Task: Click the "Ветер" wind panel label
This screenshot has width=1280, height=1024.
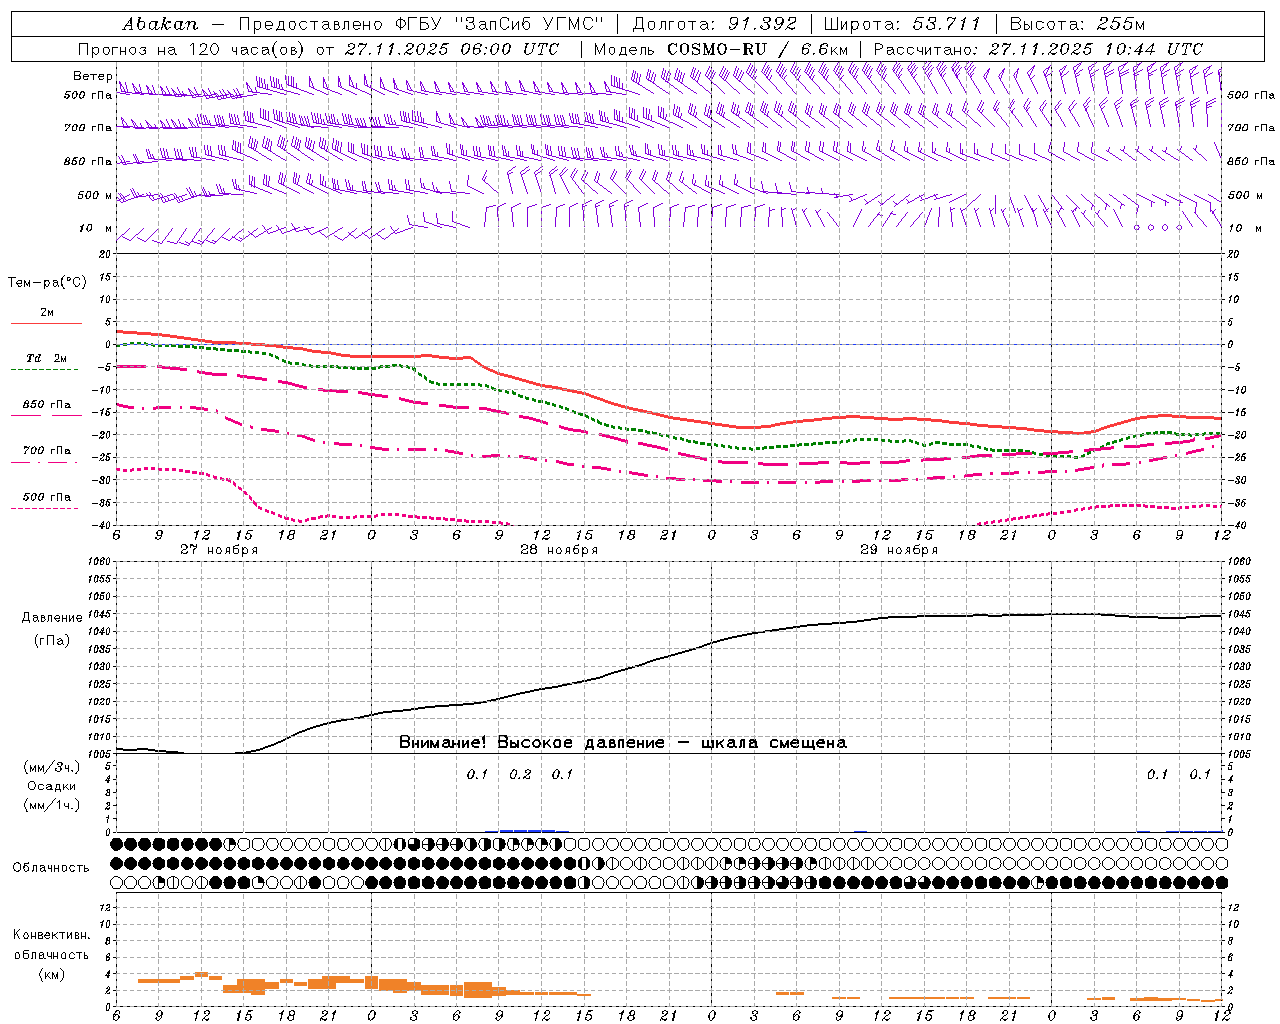Action: tap(92, 76)
